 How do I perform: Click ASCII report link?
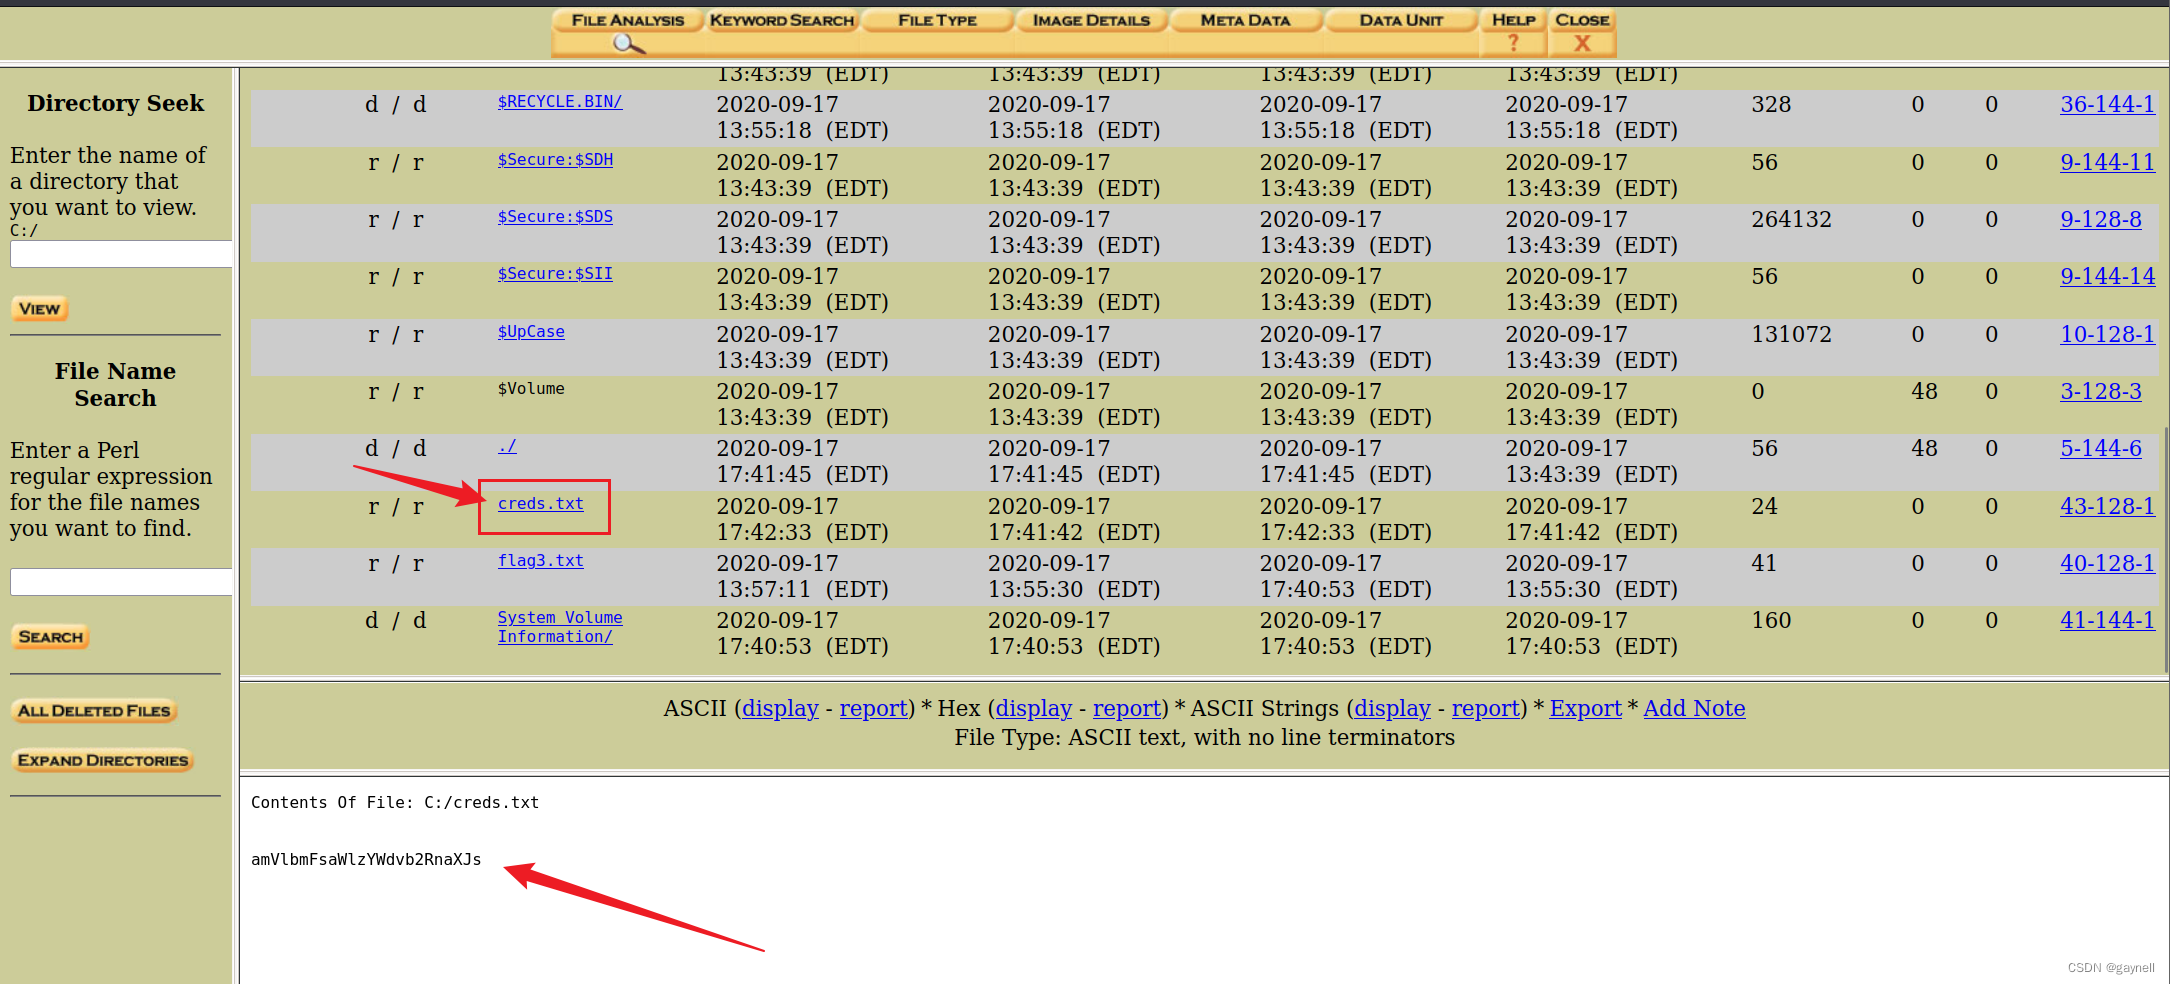(873, 709)
